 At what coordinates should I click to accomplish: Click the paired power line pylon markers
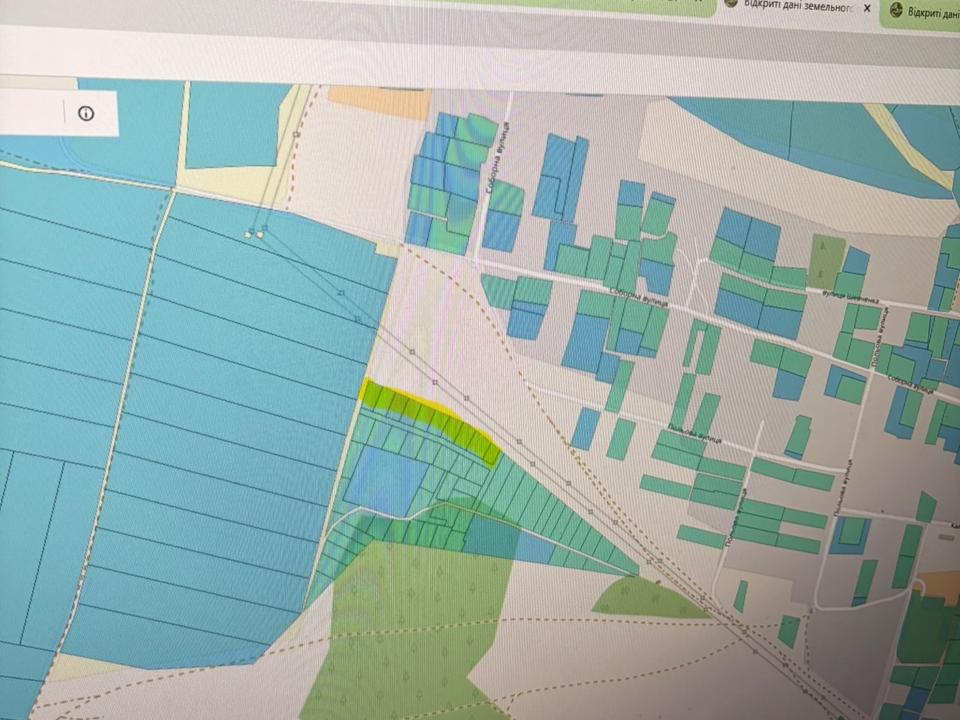[x=254, y=234]
